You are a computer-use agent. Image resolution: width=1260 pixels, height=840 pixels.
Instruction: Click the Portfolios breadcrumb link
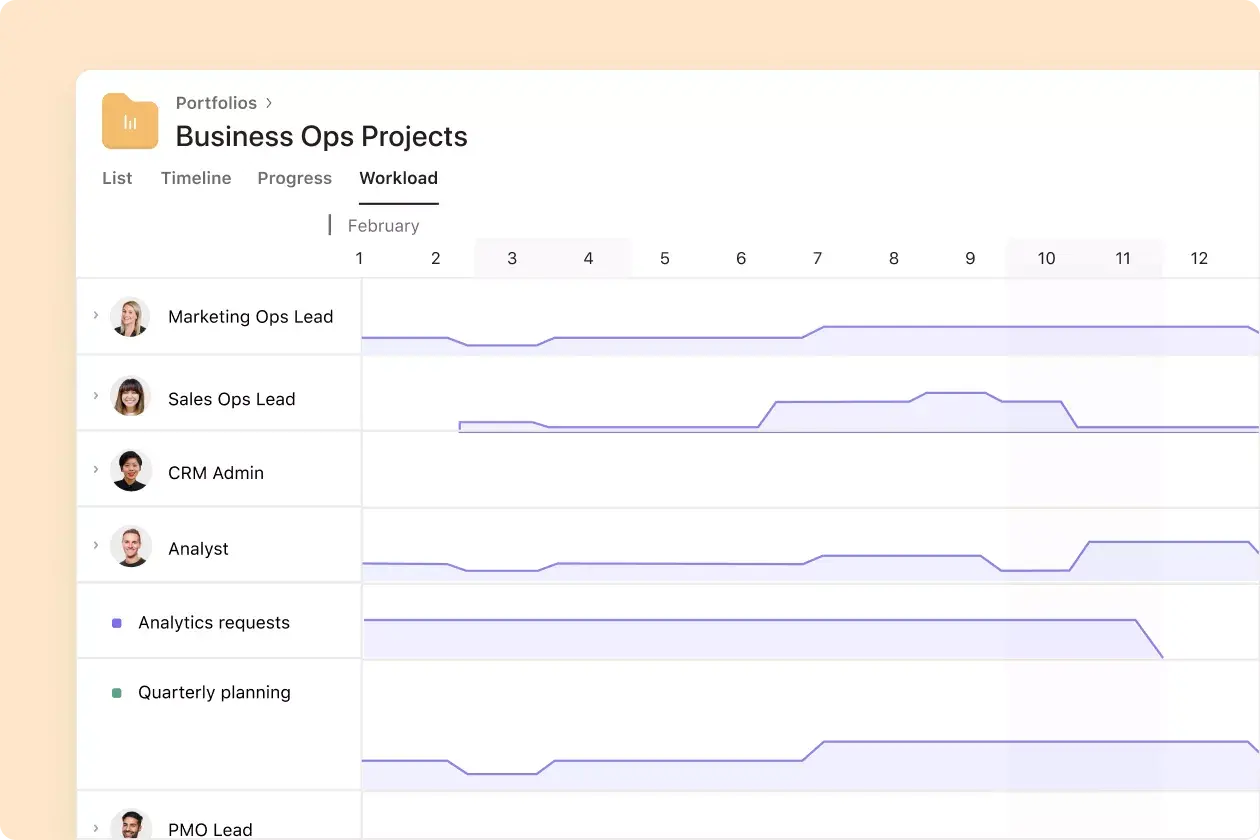pos(216,103)
